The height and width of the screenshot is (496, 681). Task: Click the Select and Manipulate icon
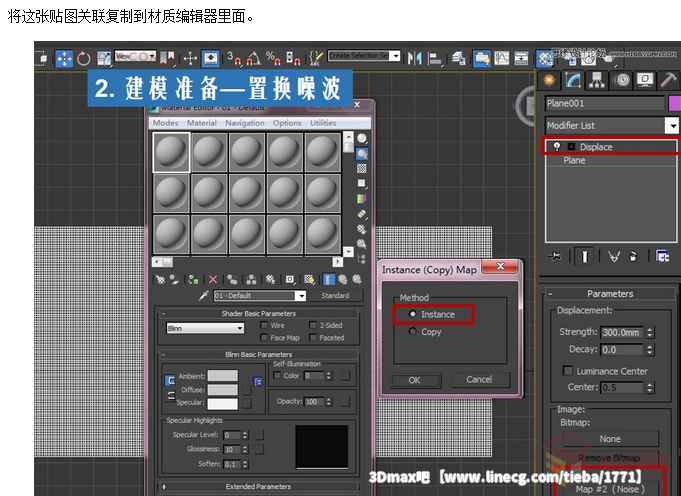(190, 58)
